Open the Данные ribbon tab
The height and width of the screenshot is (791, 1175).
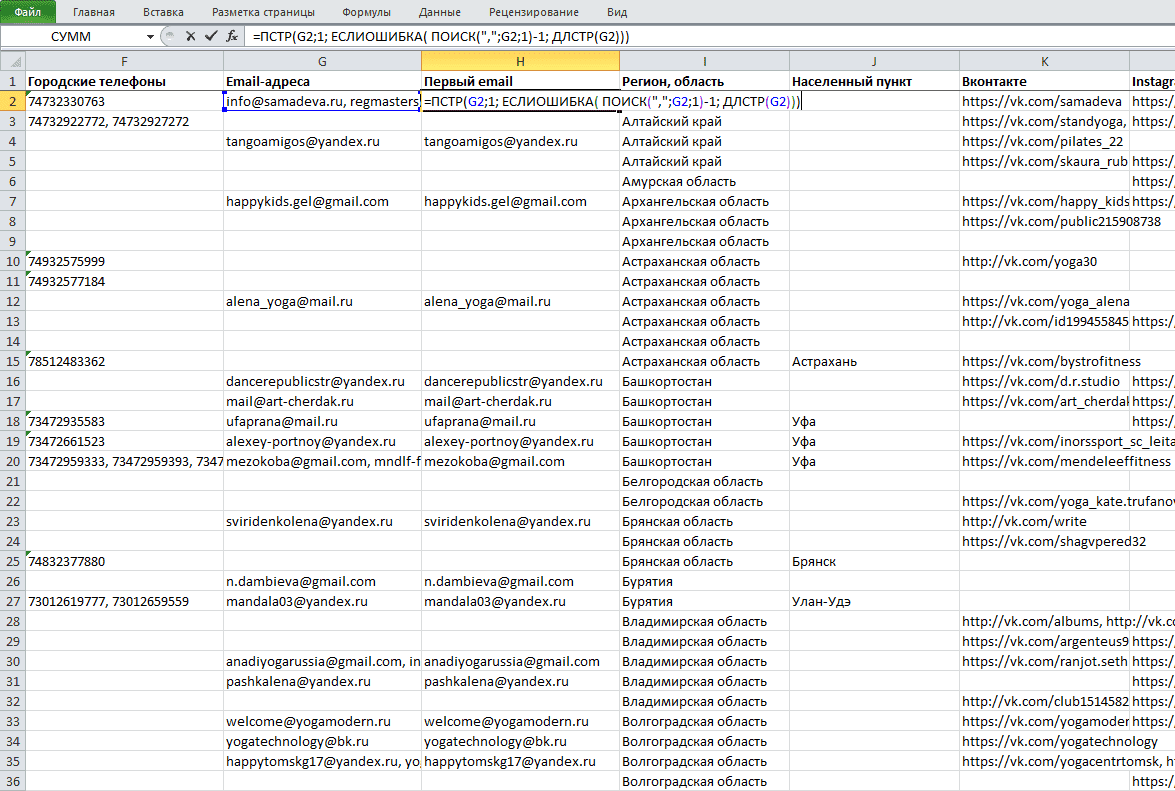pos(440,12)
